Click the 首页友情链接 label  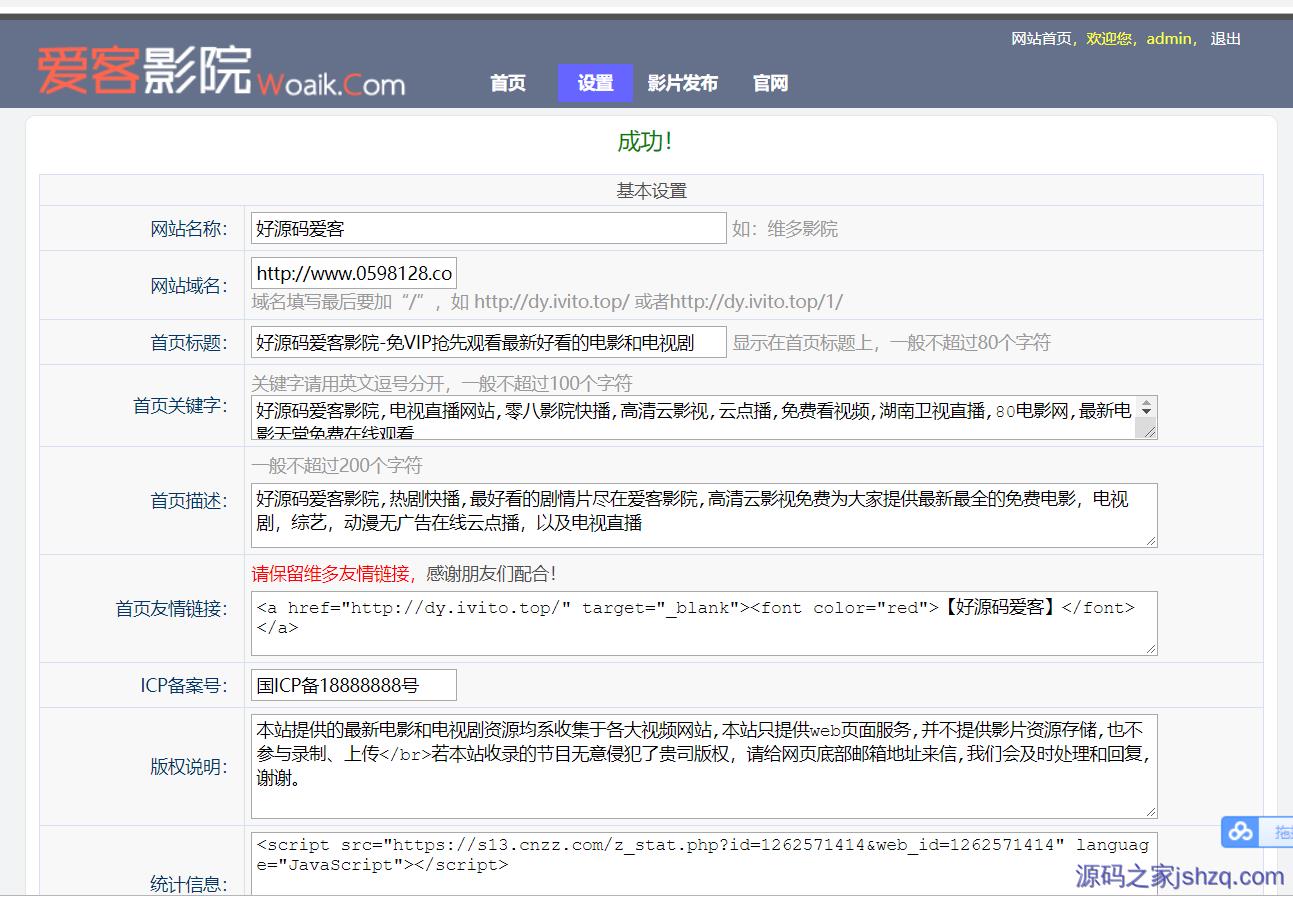pyautogui.click(x=172, y=609)
